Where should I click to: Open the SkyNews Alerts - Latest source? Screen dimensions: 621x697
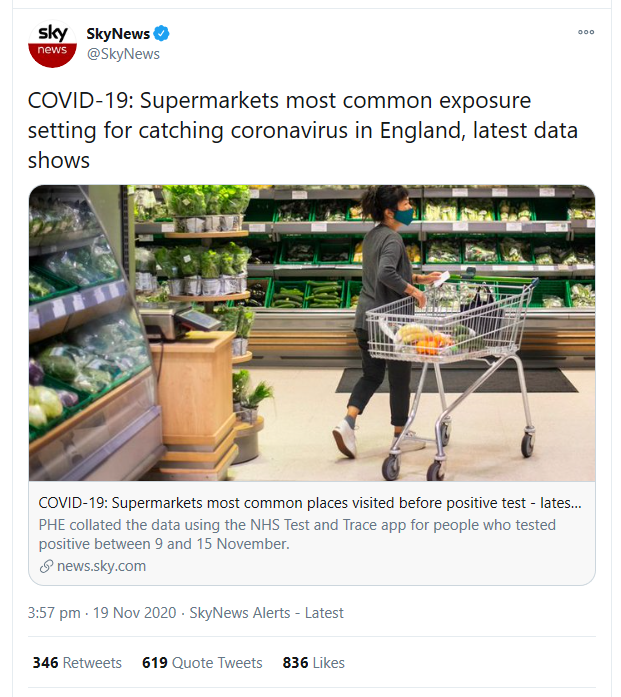pos(266,613)
